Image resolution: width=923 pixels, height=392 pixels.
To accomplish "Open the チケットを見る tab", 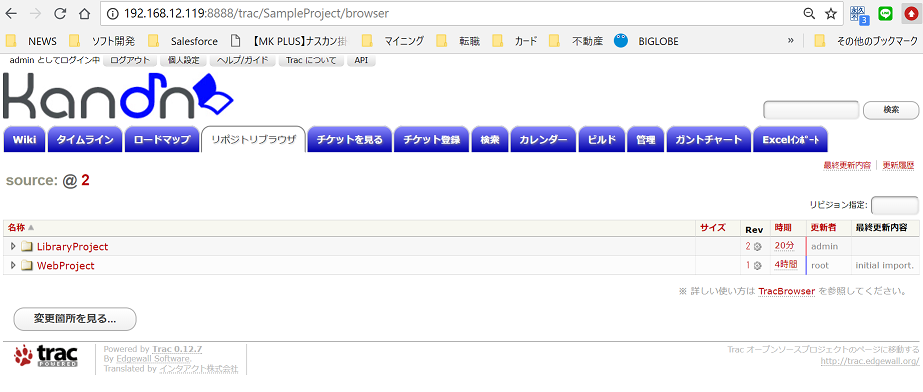I will (x=350, y=139).
